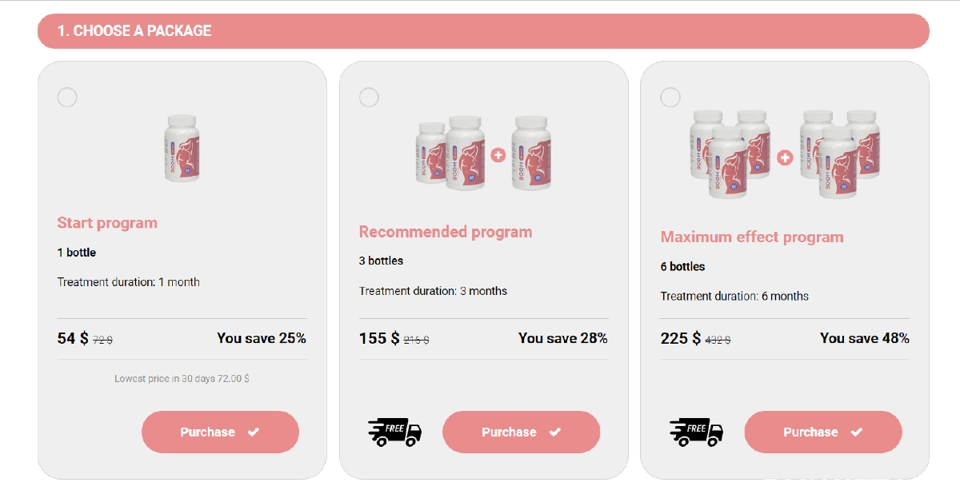Screen dimensions: 960x502
Task: Click free shipping truck icon in Recommended program
Action: point(395,432)
